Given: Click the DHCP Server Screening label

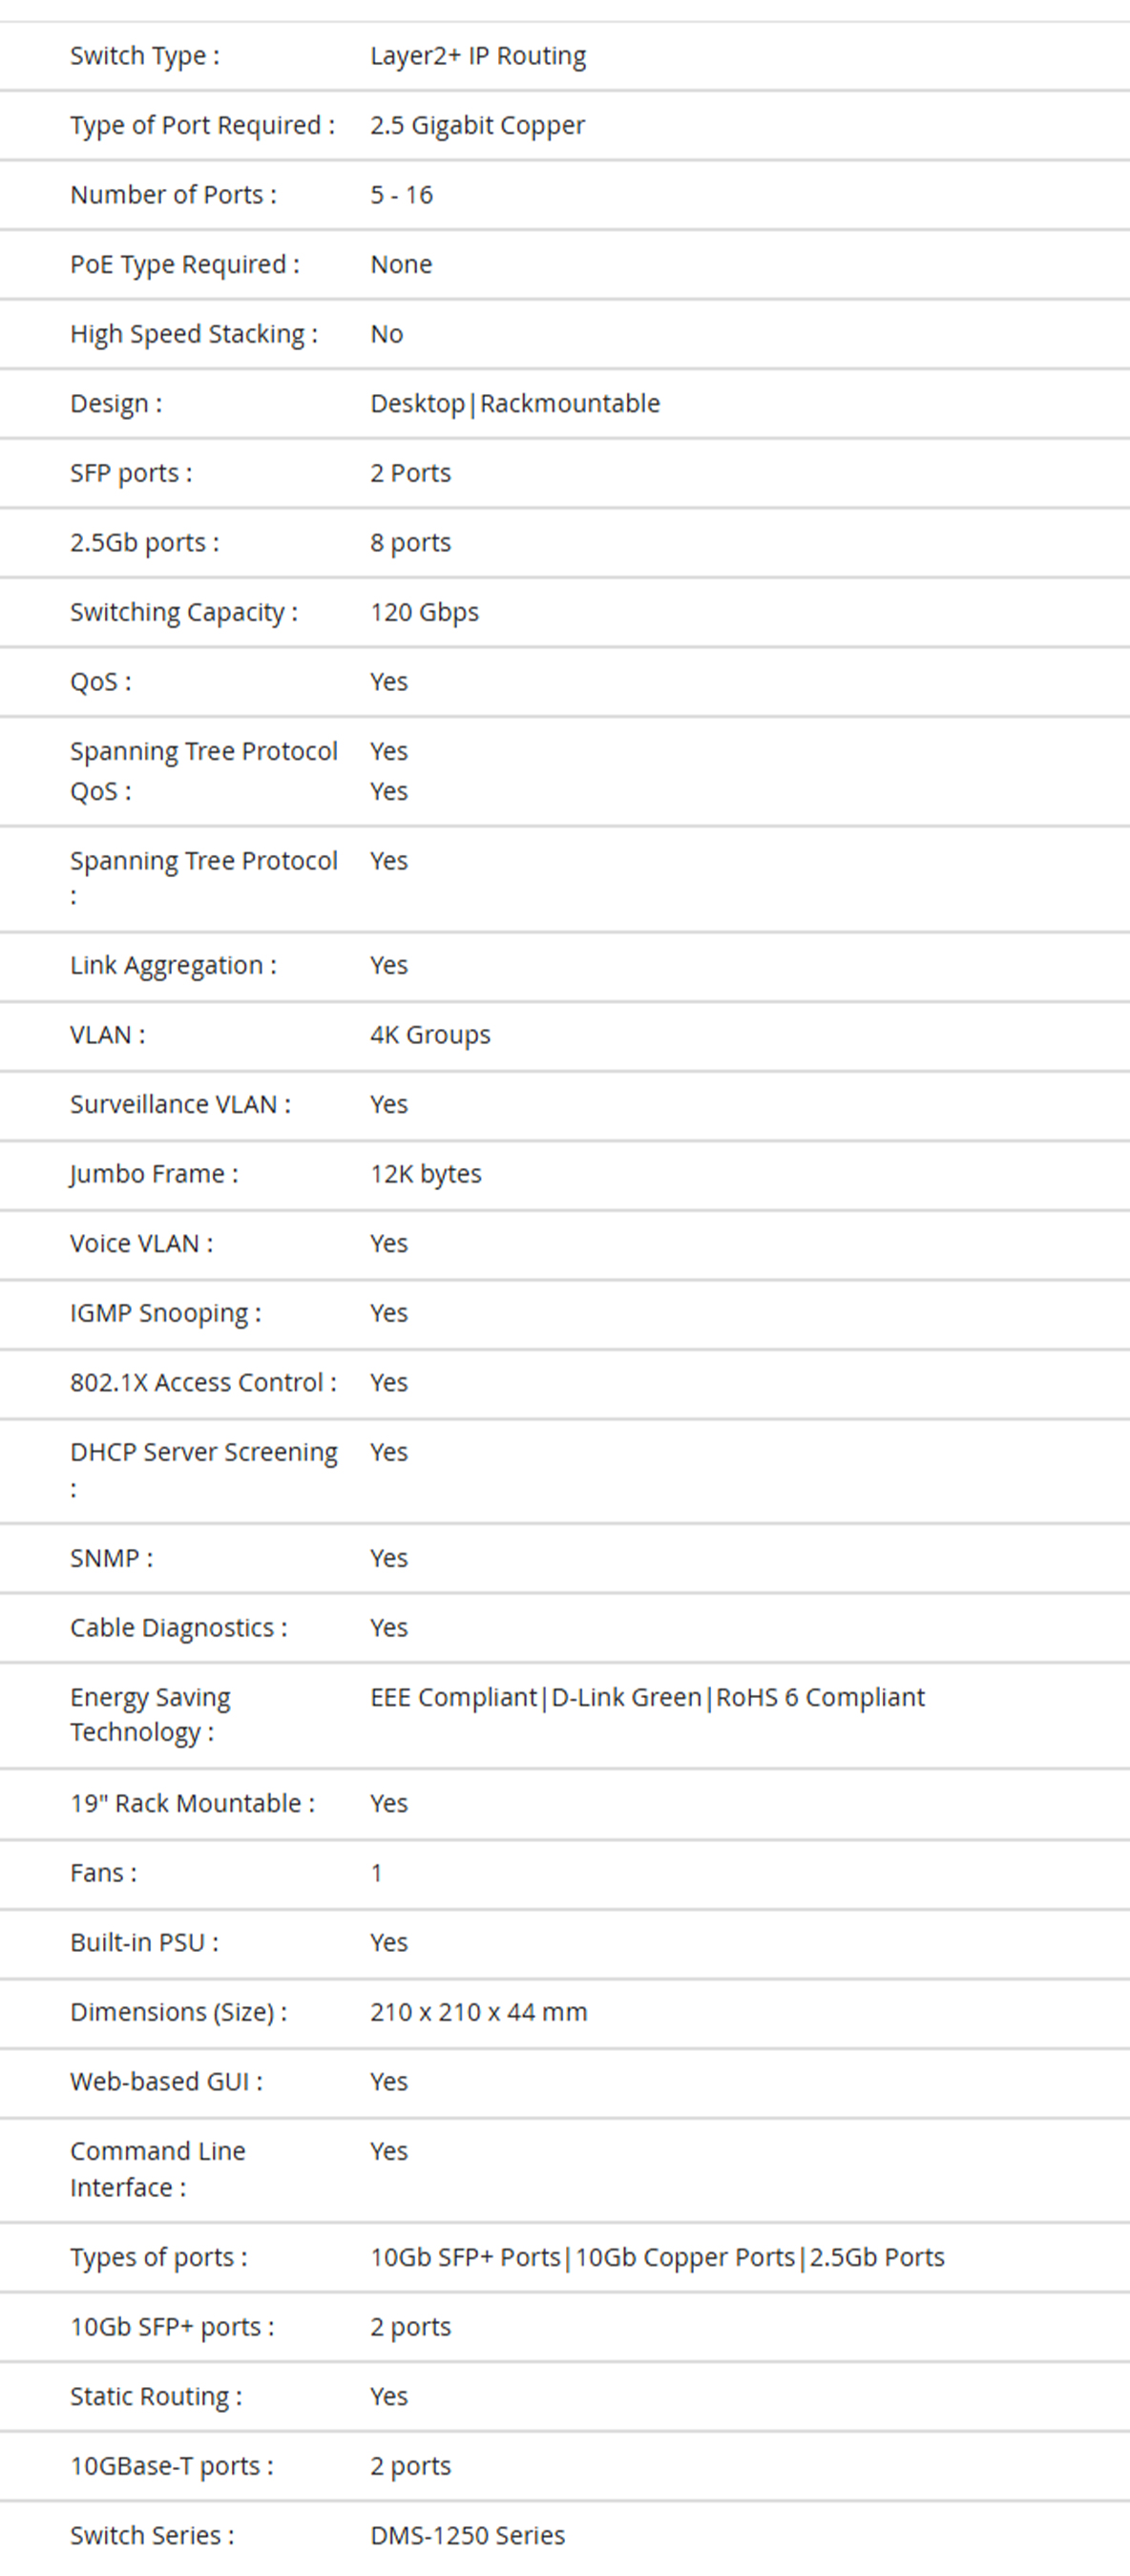Looking at the screenshot, I should (x=204, y=1470).
